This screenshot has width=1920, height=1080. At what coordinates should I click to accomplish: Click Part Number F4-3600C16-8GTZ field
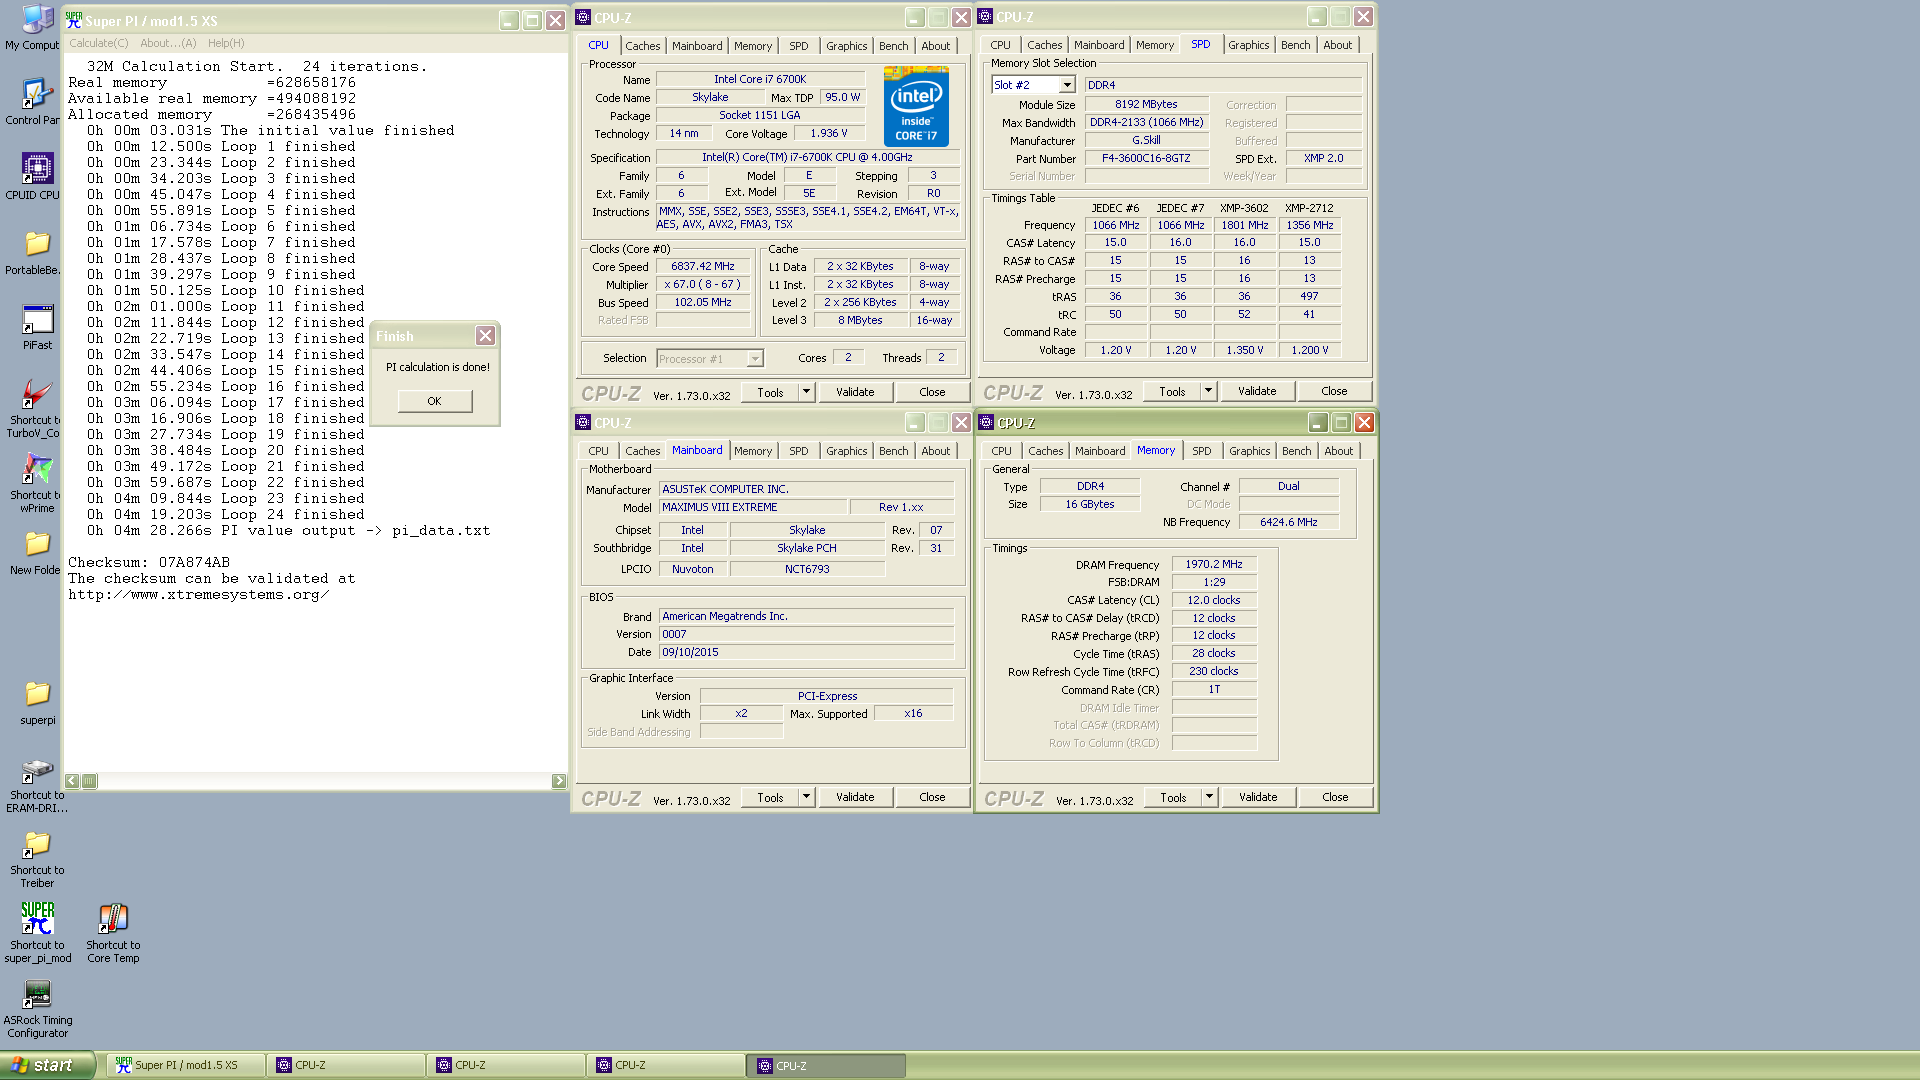1146,158
